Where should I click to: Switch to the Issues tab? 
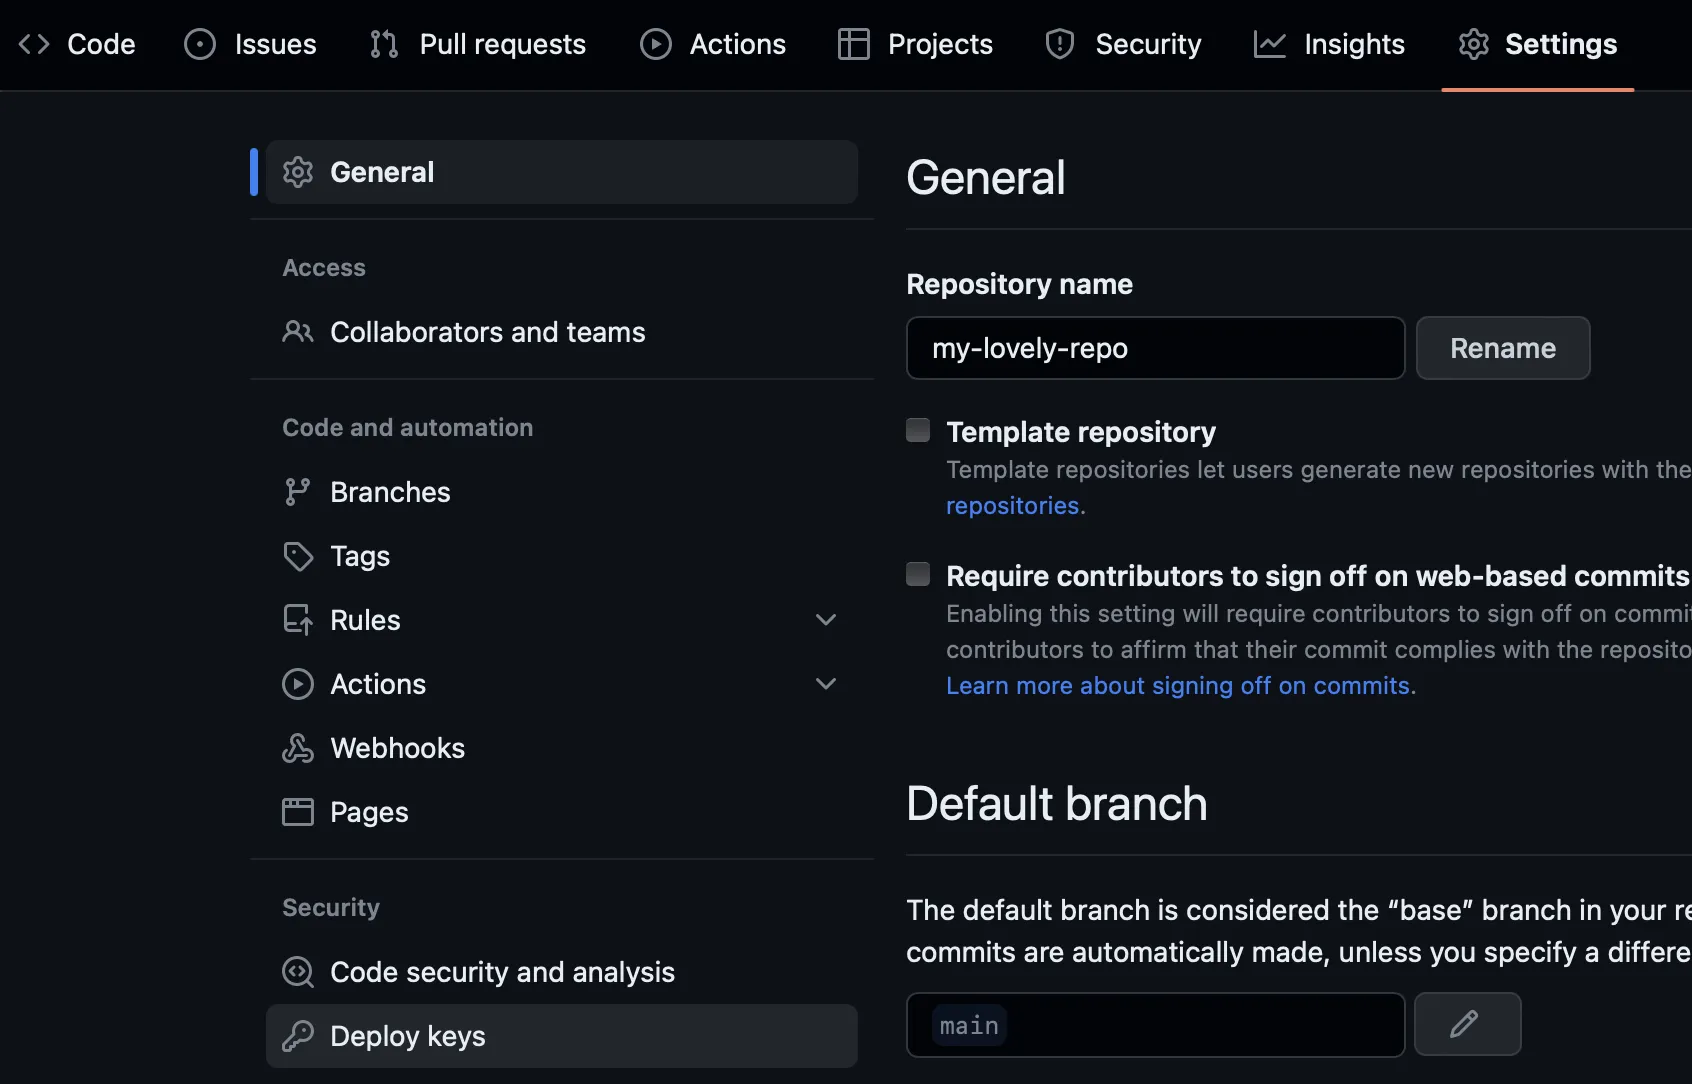(x=251, y=44)
